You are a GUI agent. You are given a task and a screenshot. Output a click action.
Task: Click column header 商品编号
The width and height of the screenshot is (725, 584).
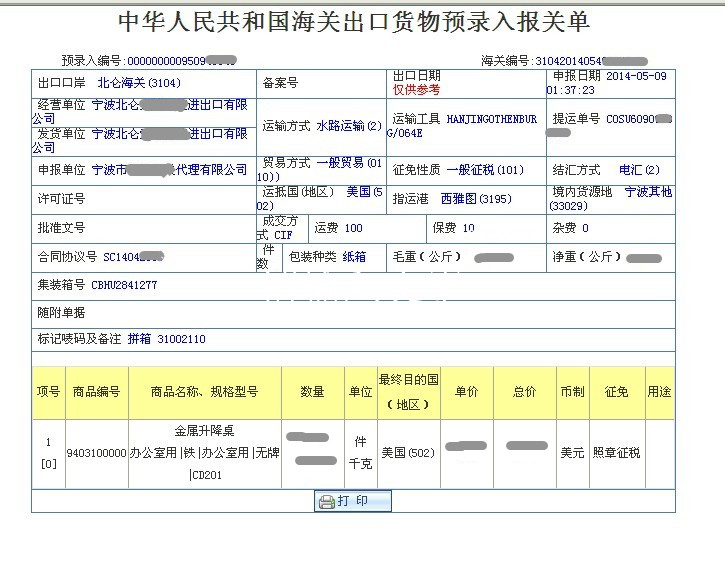[x=96, y=392]
